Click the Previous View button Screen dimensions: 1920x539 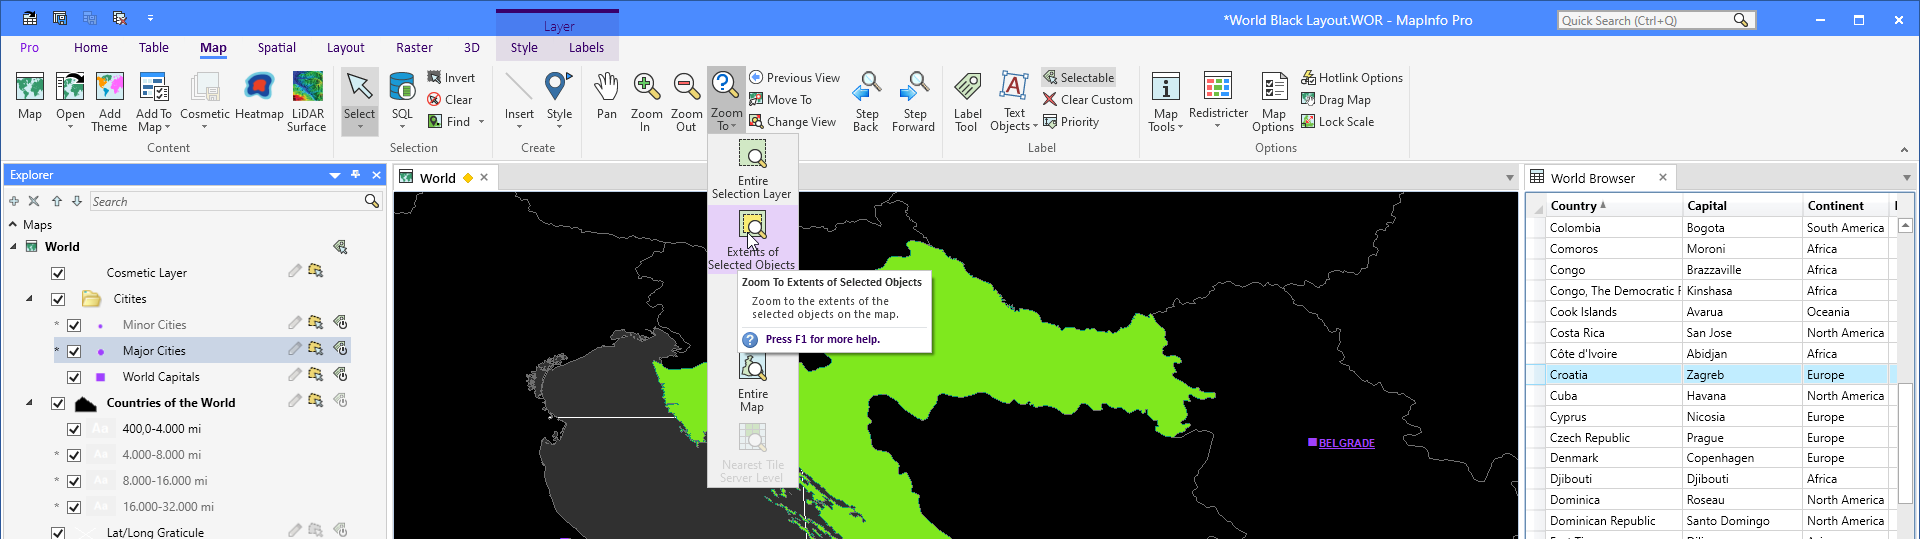(x=795, y=78)
